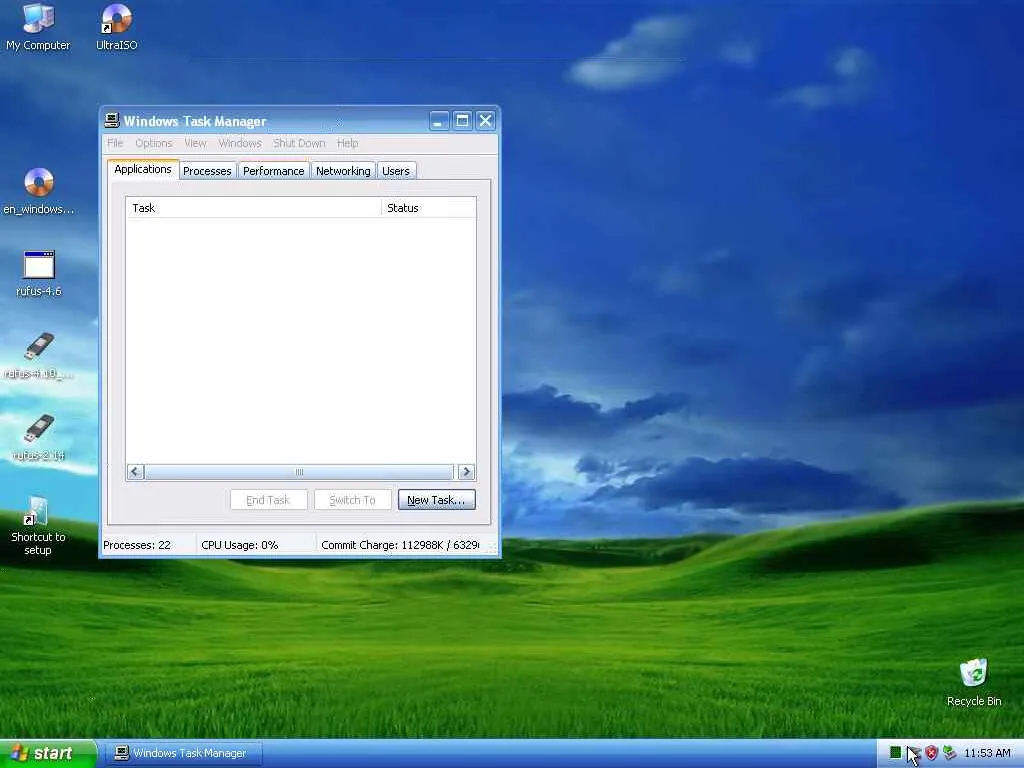Minimize the Windows Task Manager window

coord(439,120)
